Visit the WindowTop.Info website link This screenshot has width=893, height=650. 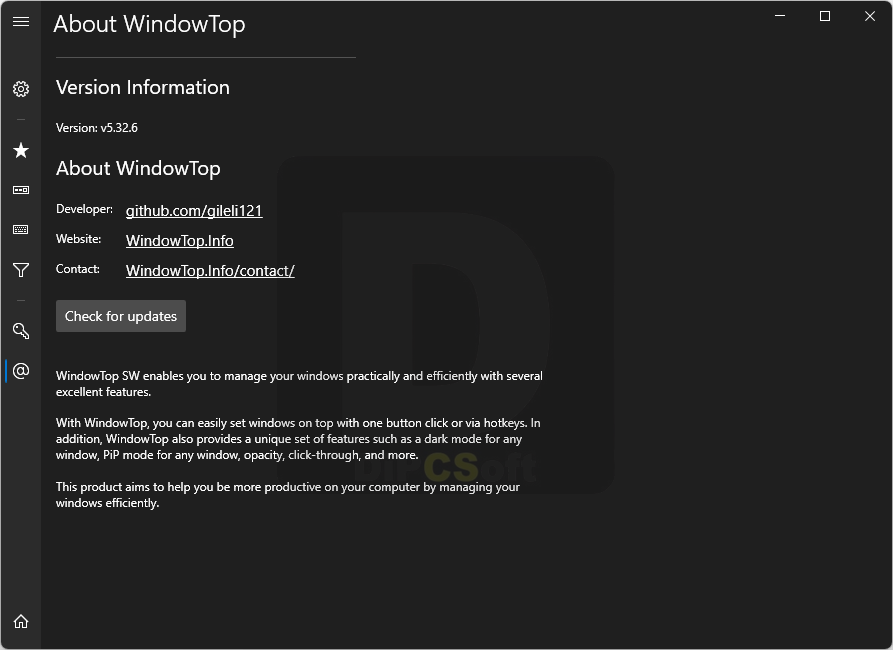179,240
